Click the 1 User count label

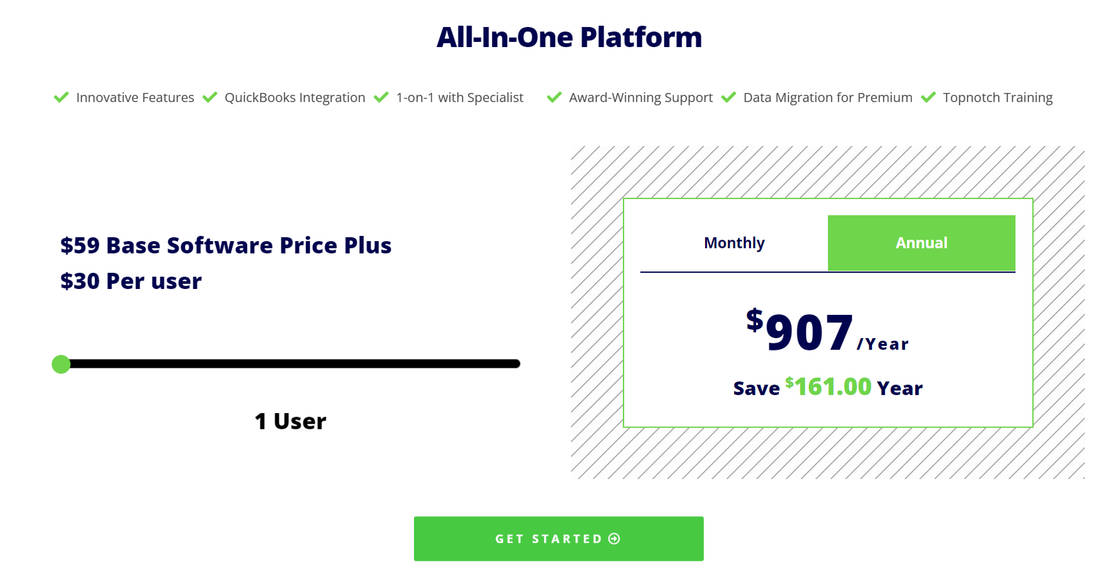click(x=290, y=421)
